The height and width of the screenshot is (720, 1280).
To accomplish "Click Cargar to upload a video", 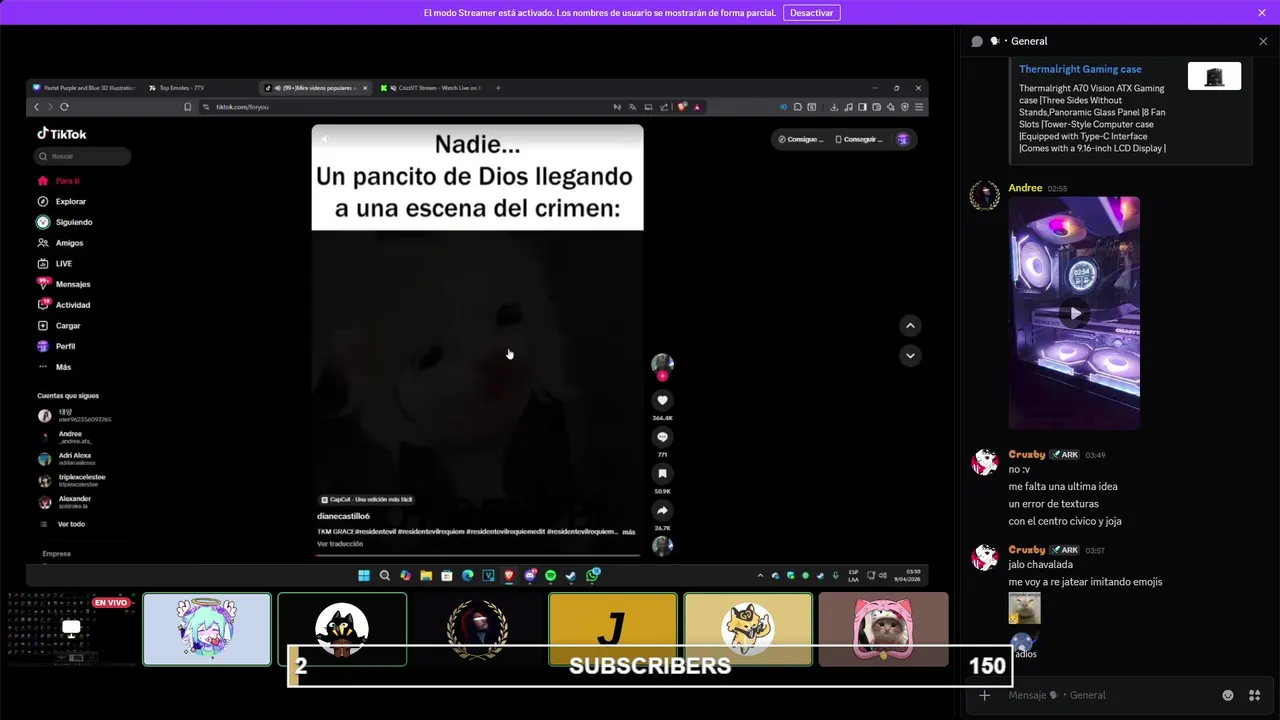I will click(x=59, y=326).
